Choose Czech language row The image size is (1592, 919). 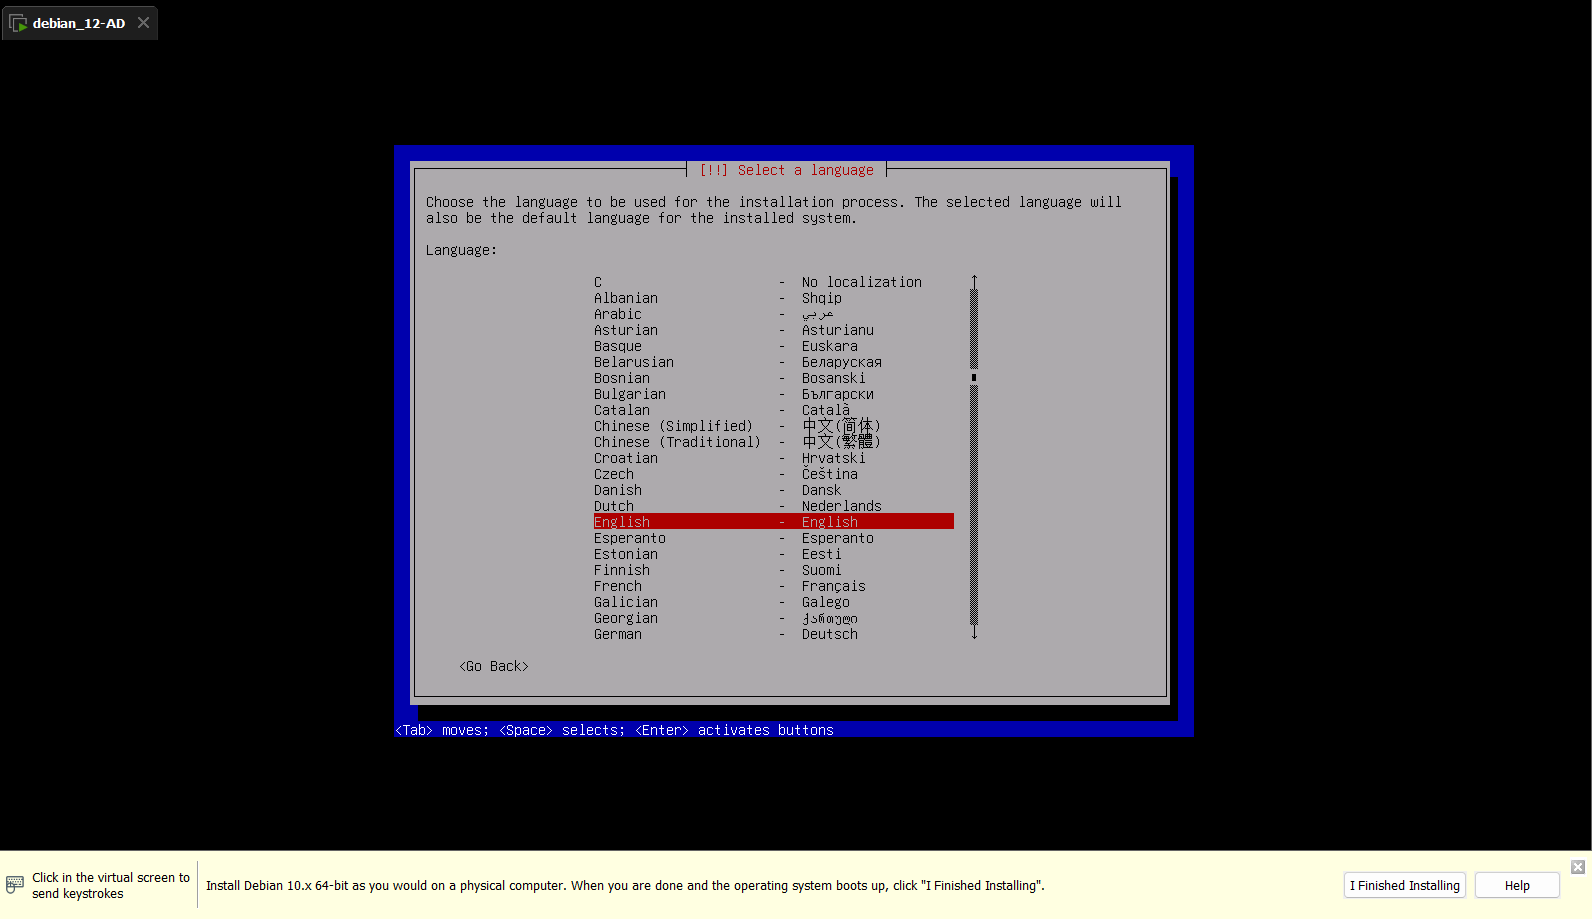coord(773,474)
